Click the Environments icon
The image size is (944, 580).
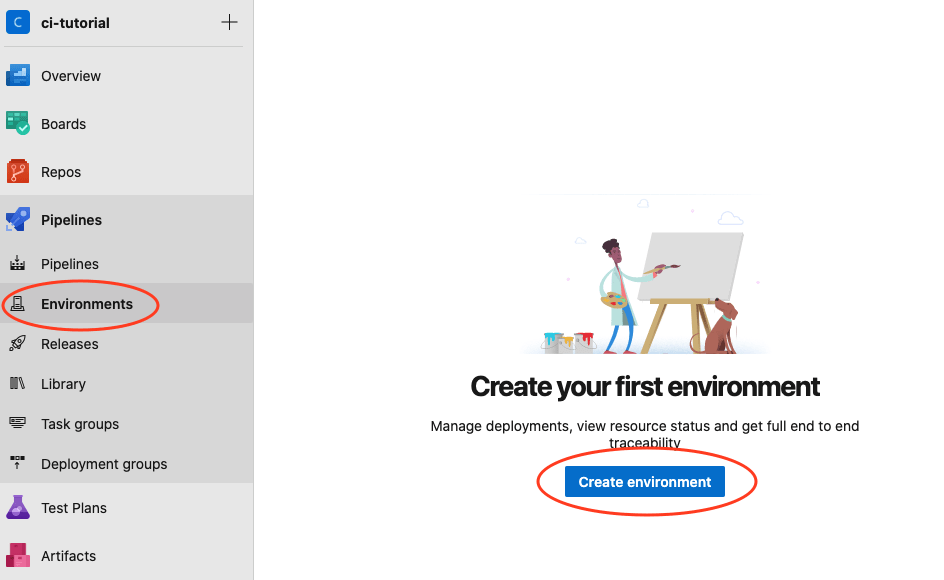coord(17,304)
